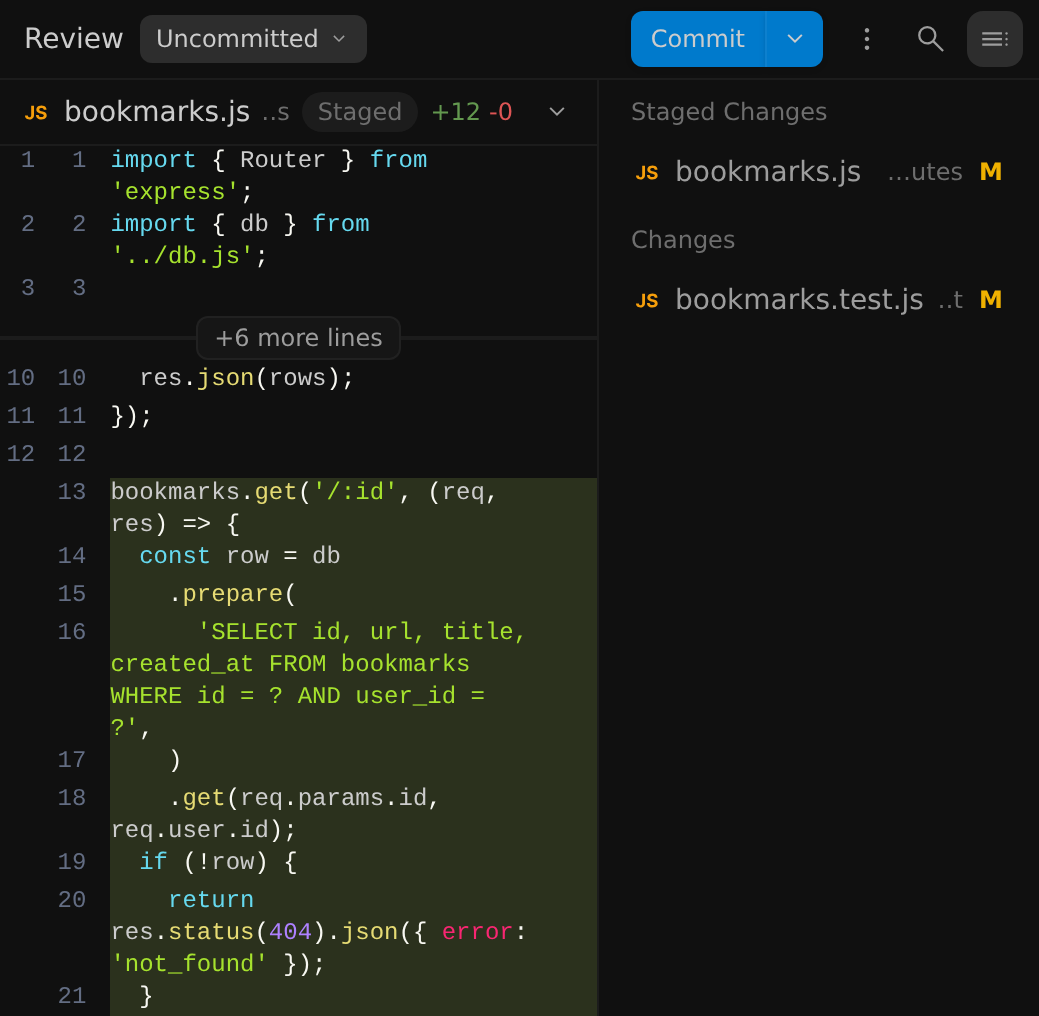Viewport: 1039px width, 1016px height.
Task: Click the './db.js' import string
Action: click(x=182, y=256)
